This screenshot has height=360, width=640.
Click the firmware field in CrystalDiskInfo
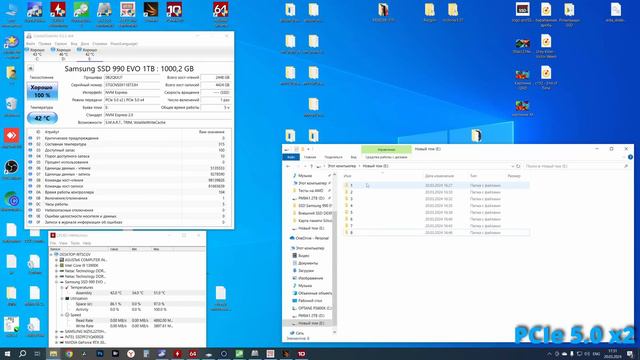click(132, 77)
